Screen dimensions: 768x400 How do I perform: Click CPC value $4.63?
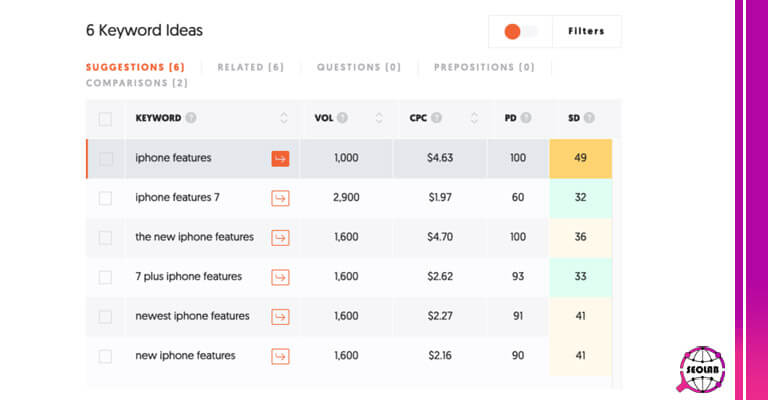[440, 158]
